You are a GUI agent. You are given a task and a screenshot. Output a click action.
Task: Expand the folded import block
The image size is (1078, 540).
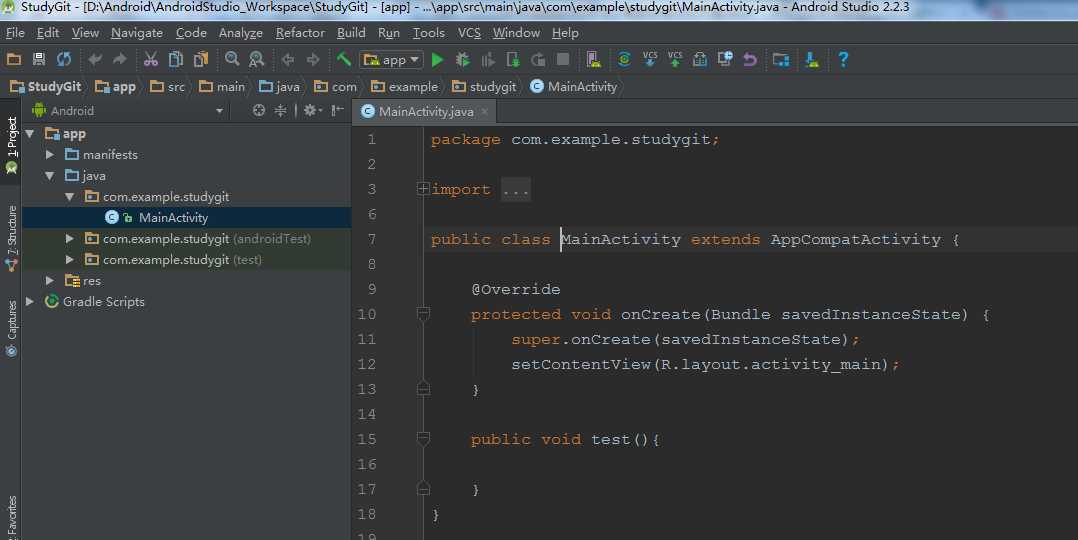click(424, 188)
